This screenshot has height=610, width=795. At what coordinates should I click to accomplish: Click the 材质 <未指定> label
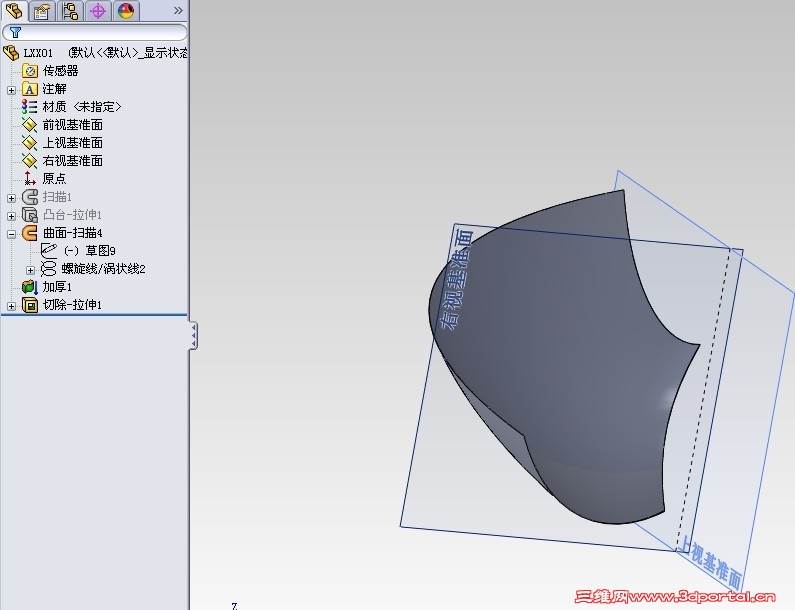[x=82, y=107]
